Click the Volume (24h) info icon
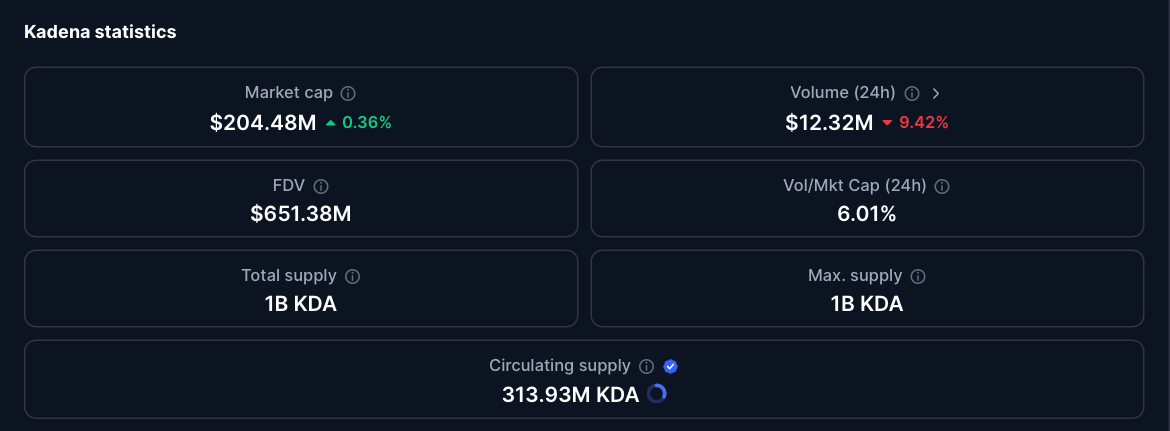This screenshot has height=431, width=1170. [x=912, y=93]
